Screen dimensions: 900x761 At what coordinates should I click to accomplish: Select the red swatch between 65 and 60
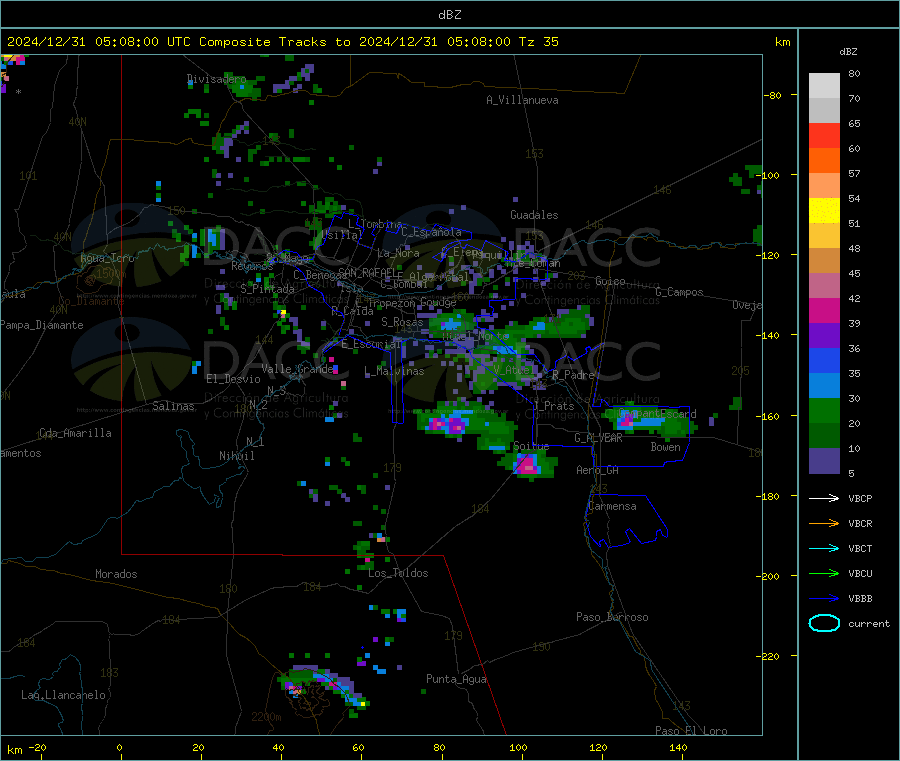pyautogui.click(x=824, y=135)
